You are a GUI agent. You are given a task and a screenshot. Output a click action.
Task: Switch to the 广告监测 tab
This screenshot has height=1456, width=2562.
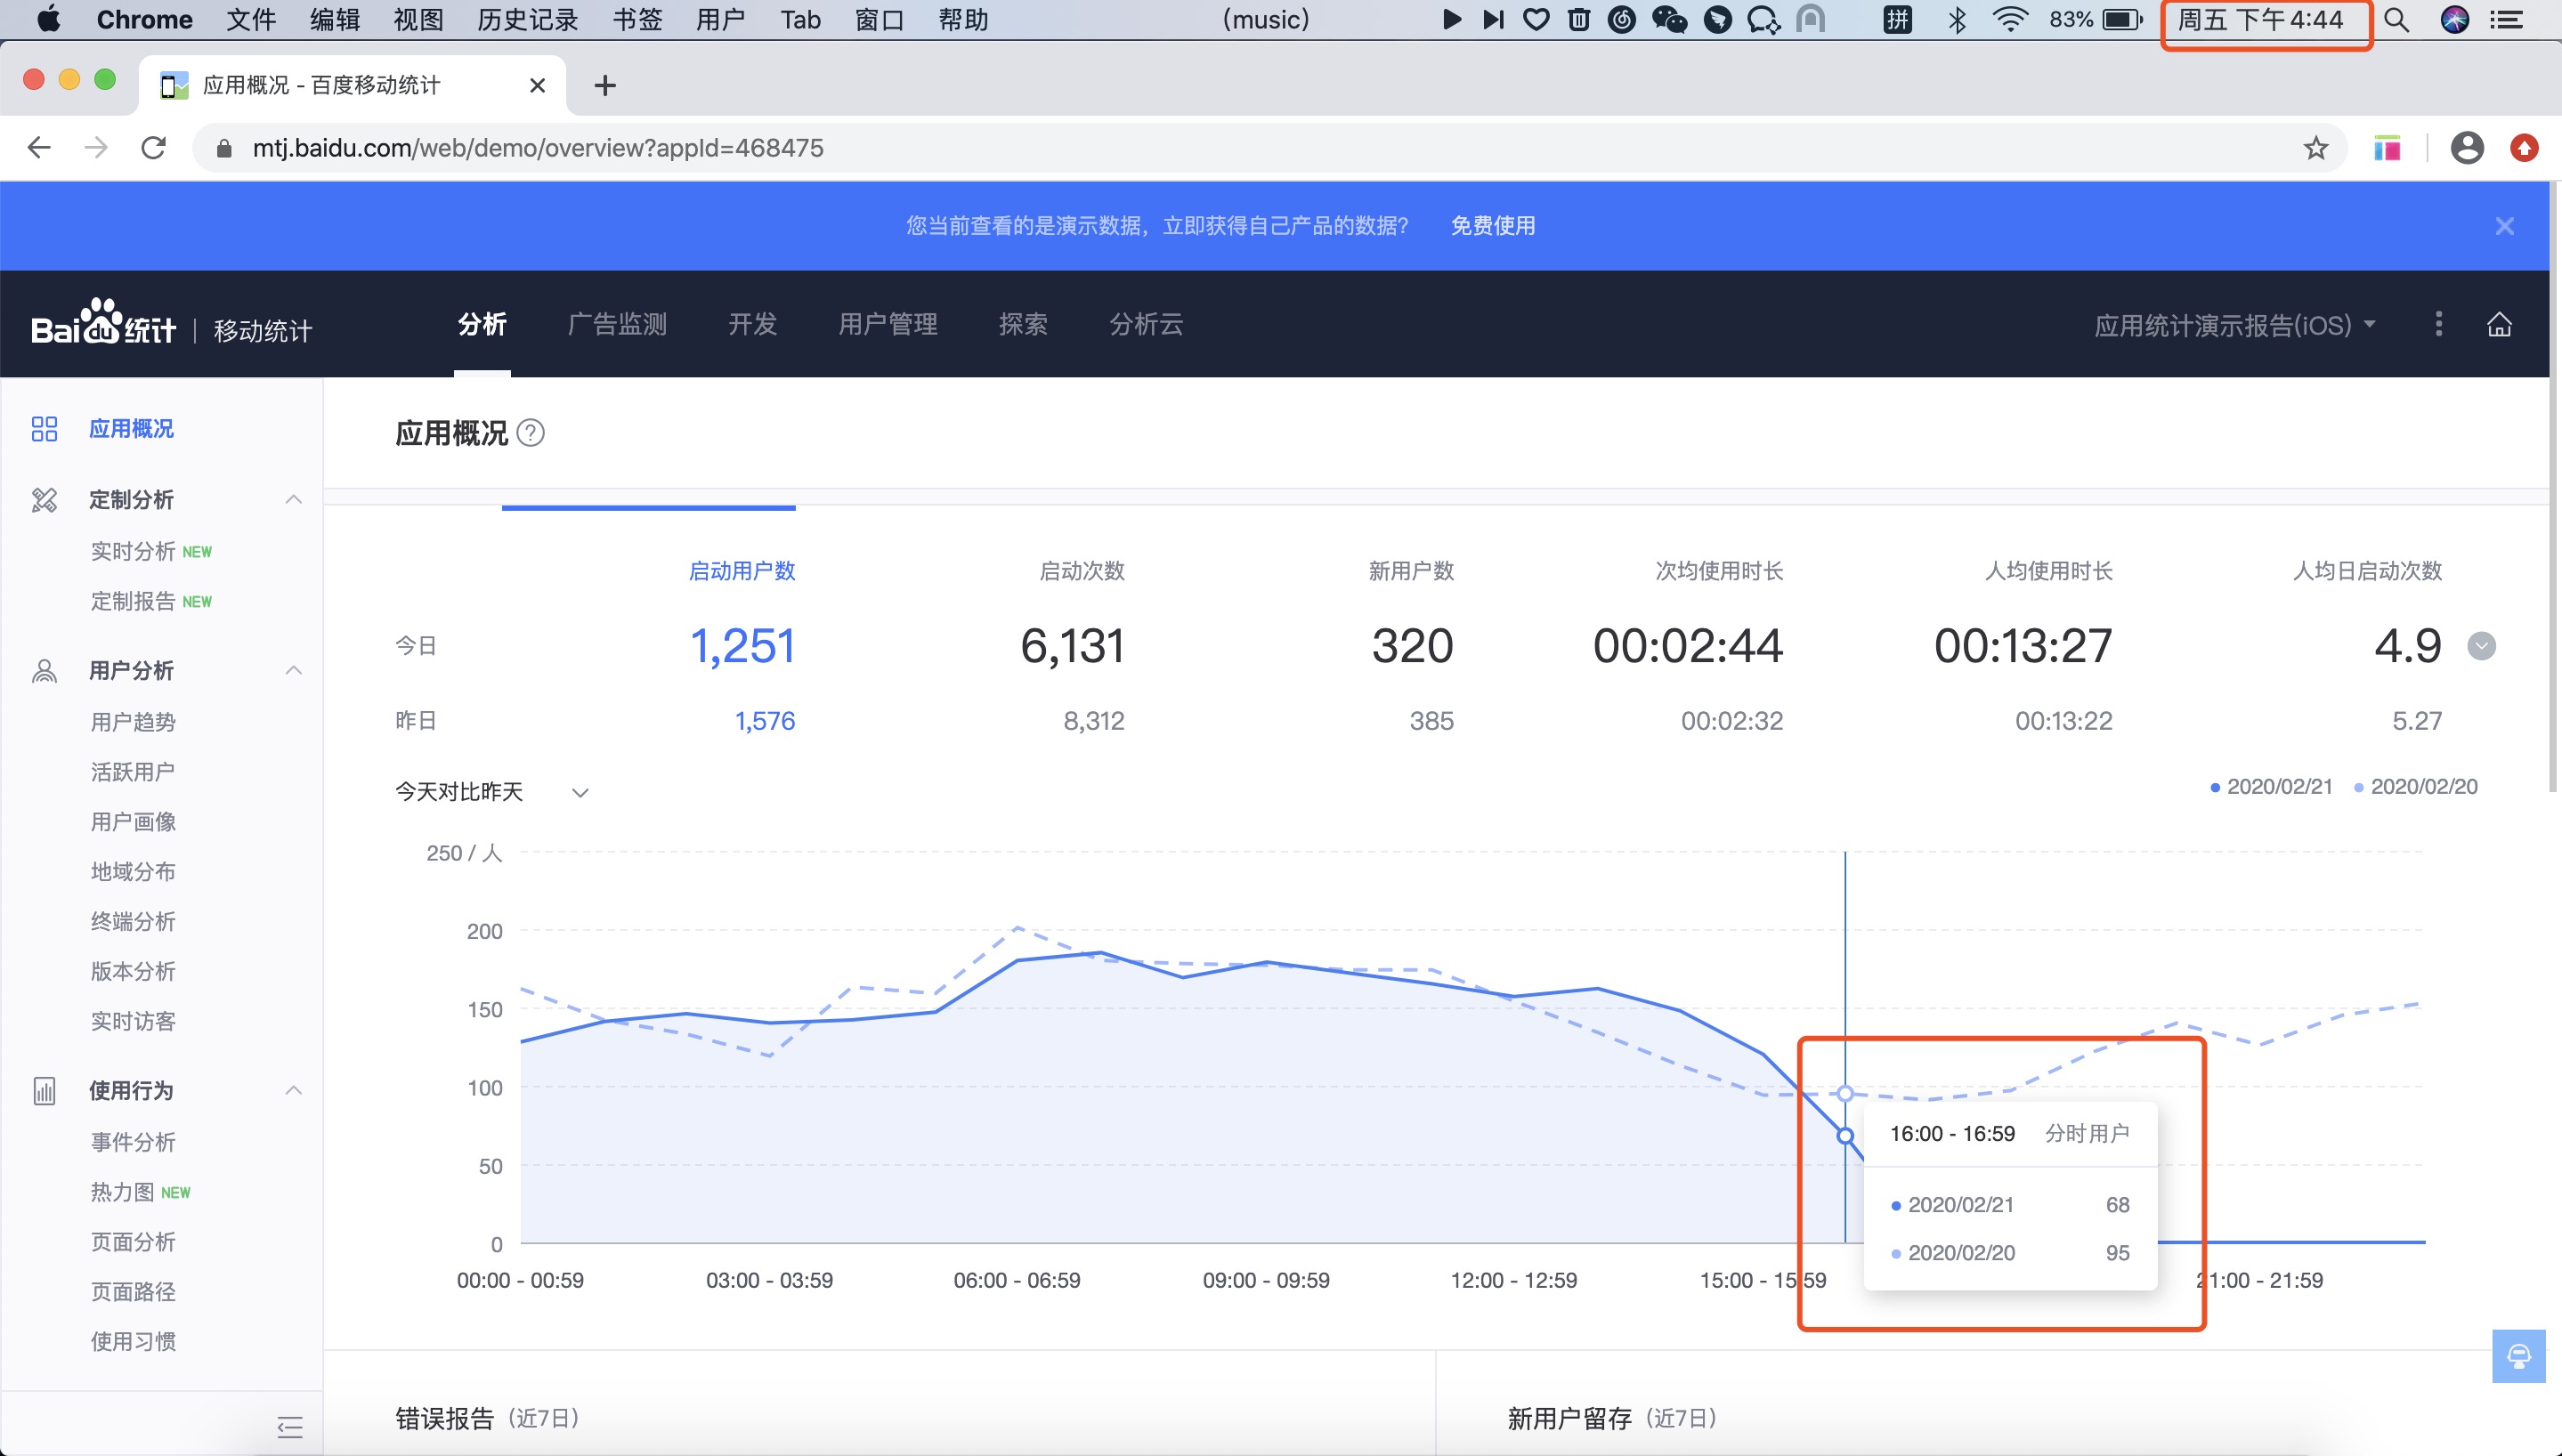coord(617,324)
